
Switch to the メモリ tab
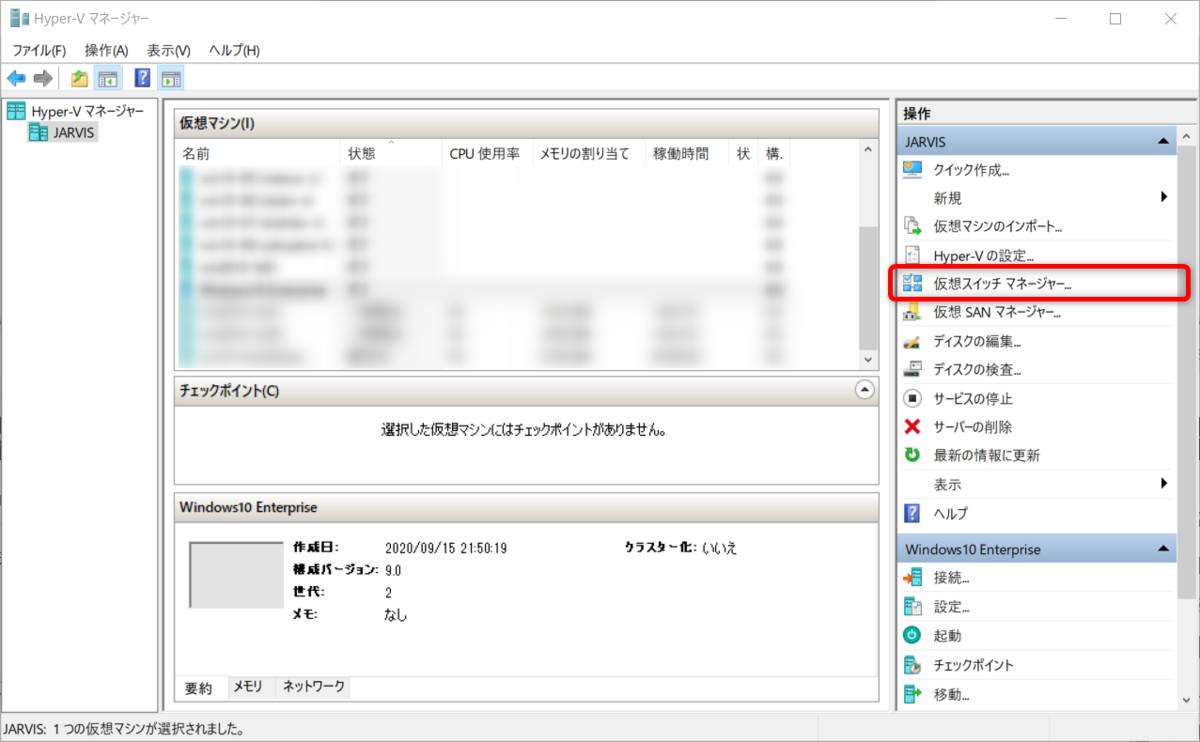[248, 686]
